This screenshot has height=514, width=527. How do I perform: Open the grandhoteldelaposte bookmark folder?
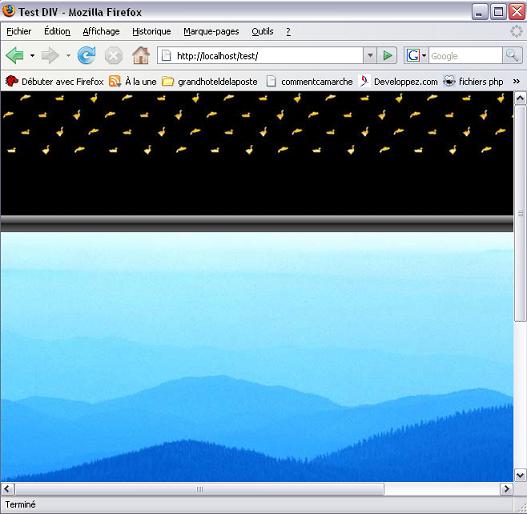[209, 81]
